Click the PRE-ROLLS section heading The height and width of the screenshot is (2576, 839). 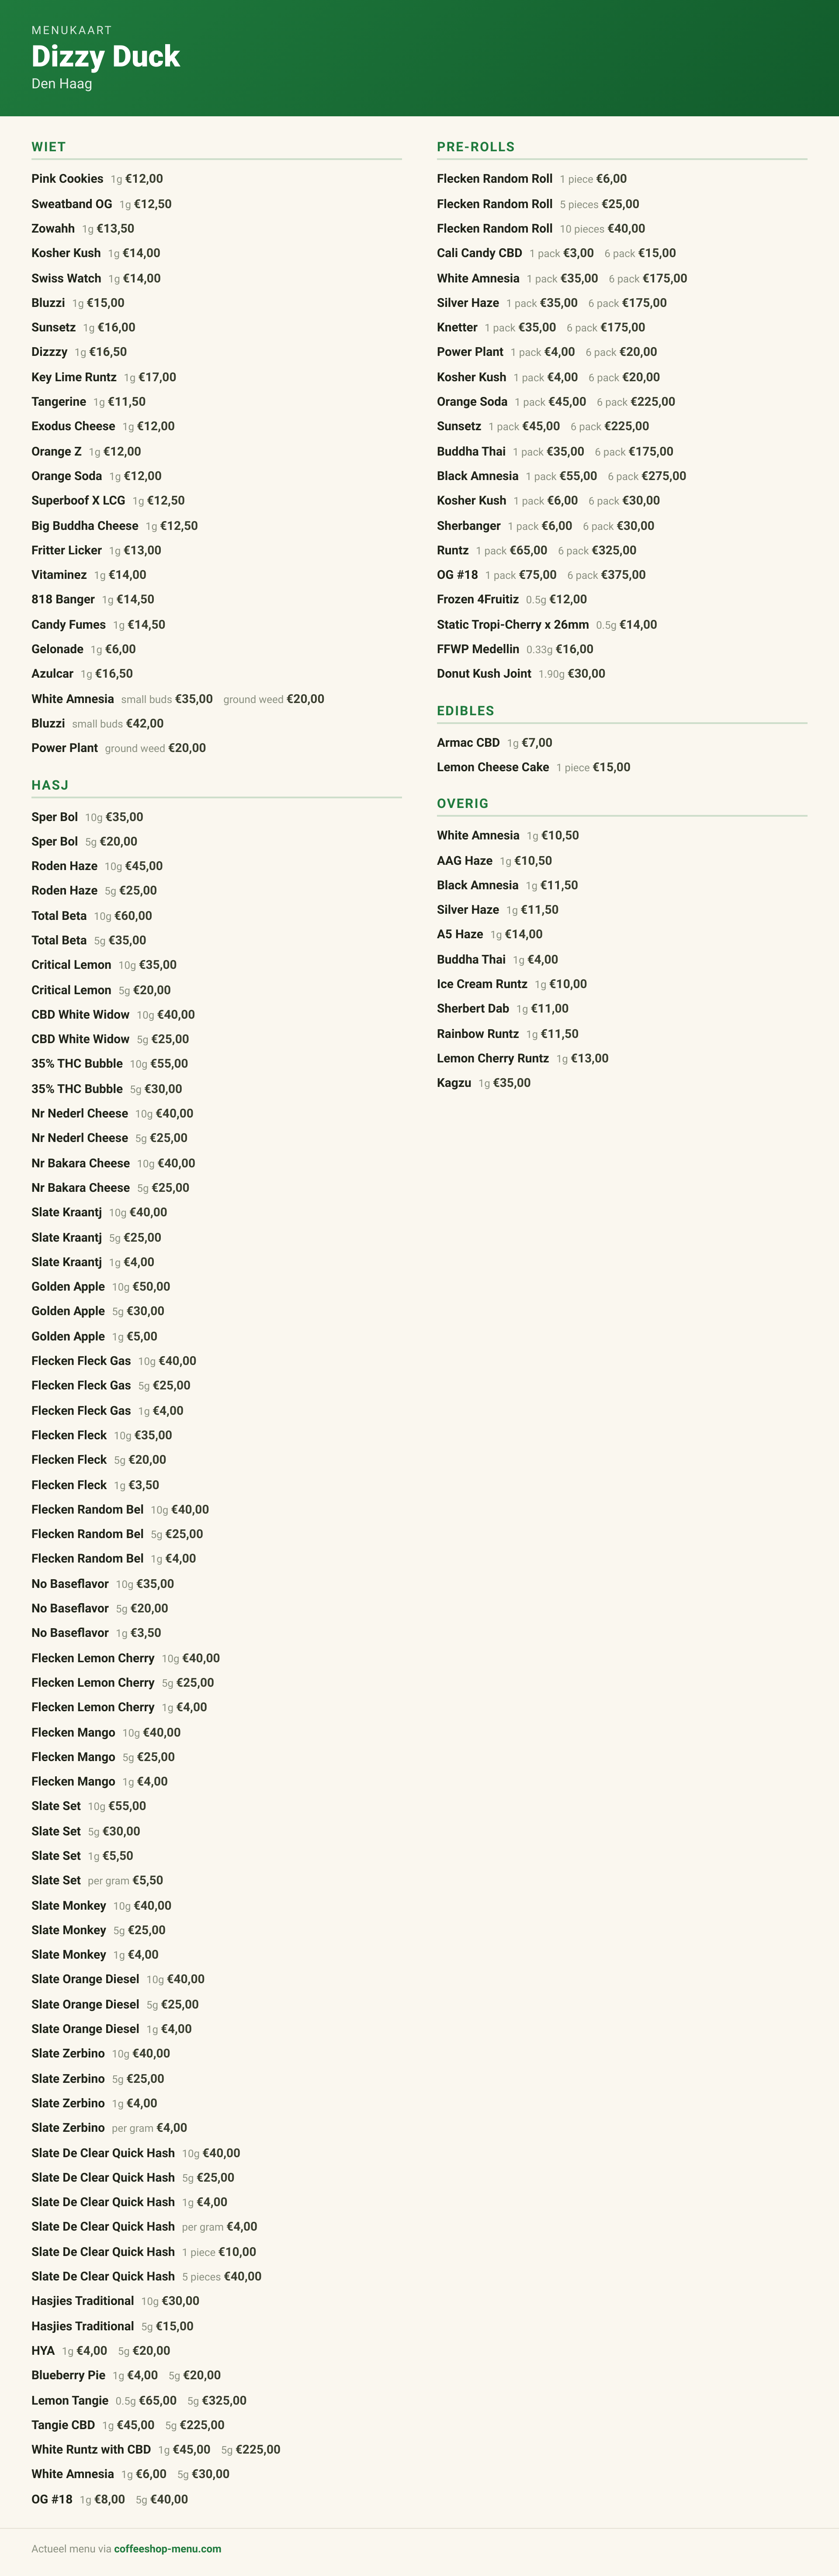click(x=476, y=147)
